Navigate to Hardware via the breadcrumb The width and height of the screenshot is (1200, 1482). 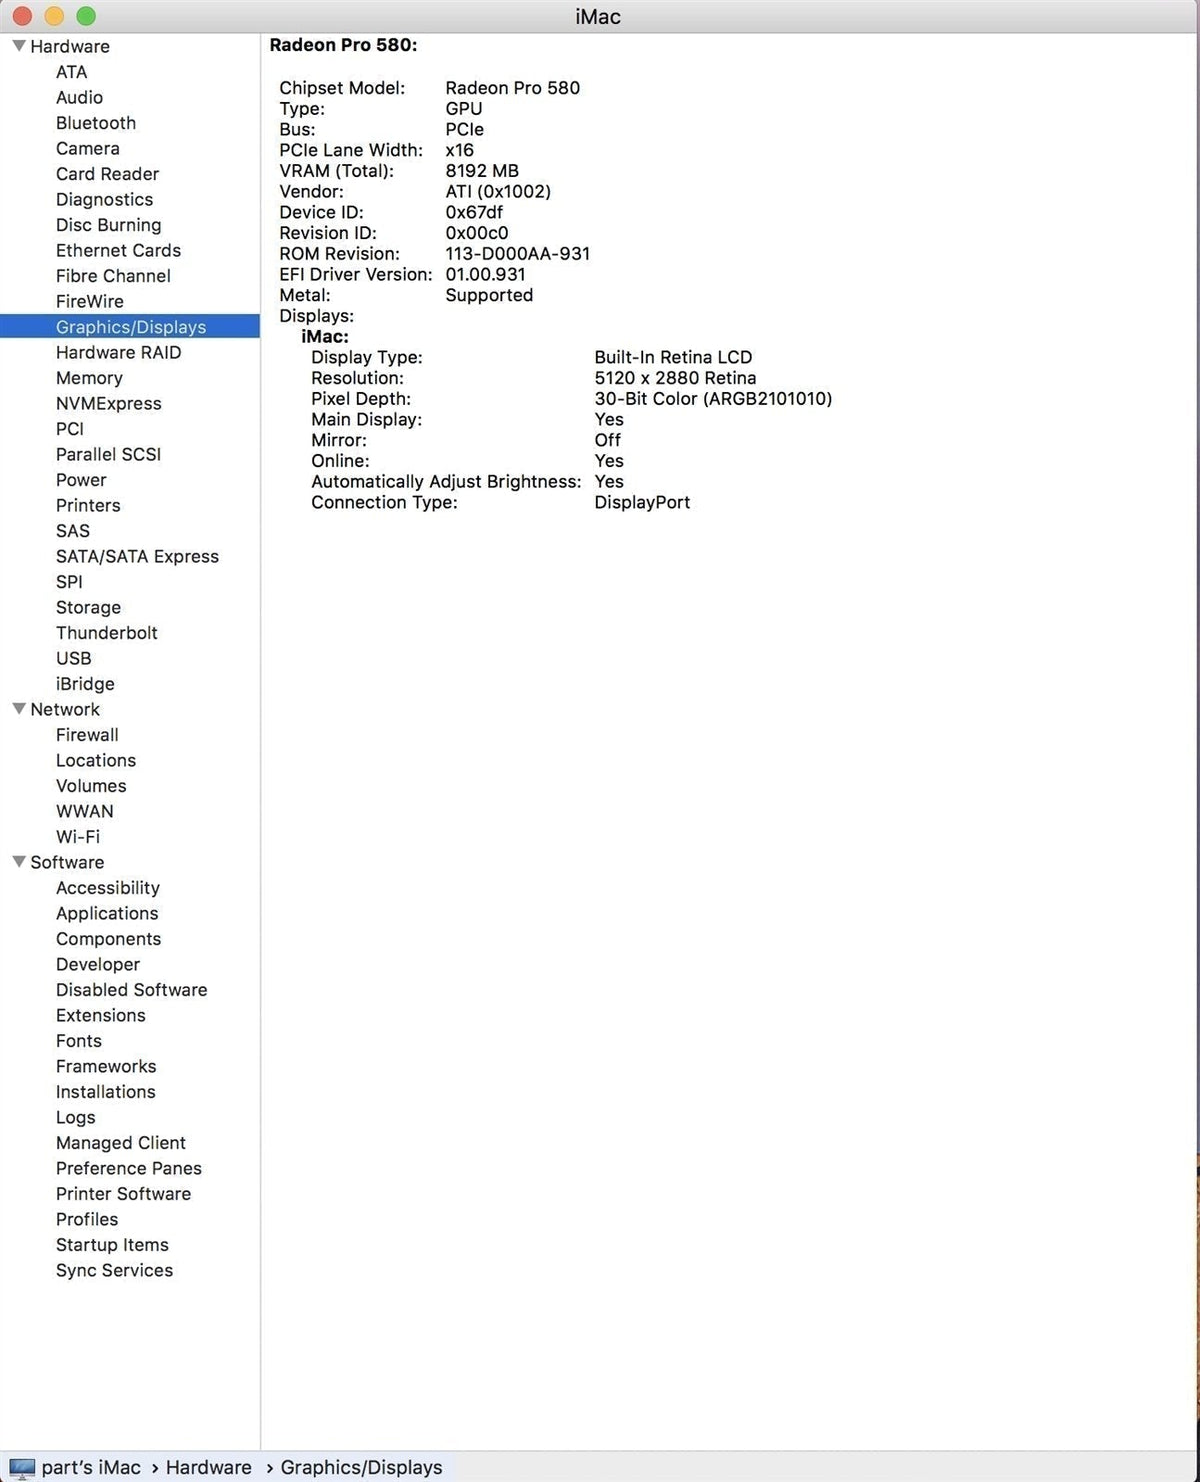[207, 1467]
